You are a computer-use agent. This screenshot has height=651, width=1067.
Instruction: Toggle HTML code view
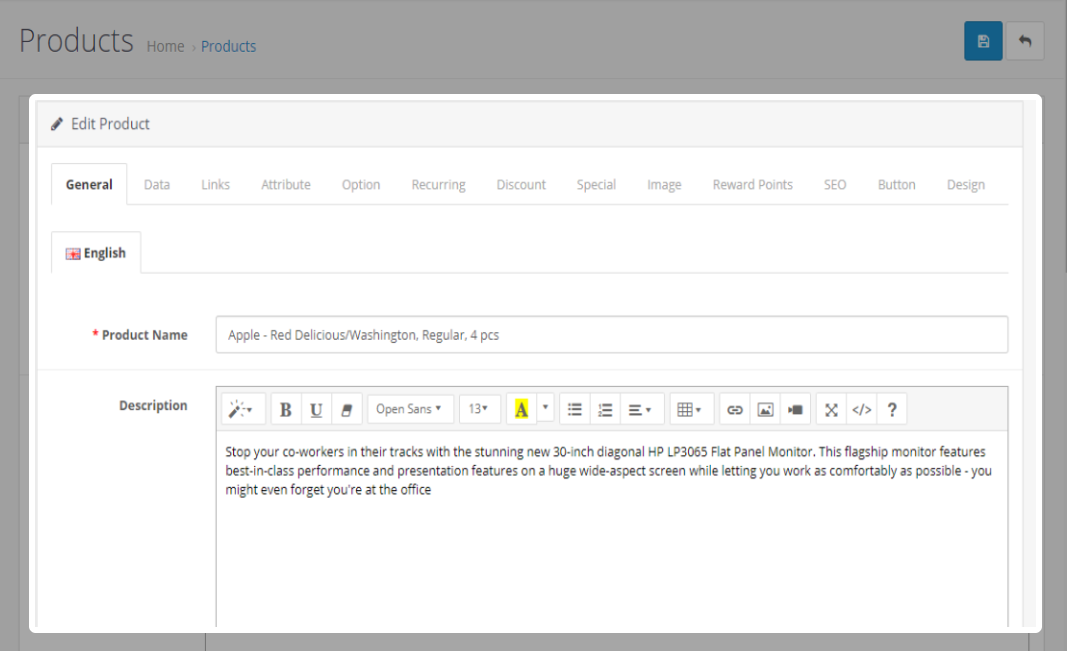click(861, 409)
